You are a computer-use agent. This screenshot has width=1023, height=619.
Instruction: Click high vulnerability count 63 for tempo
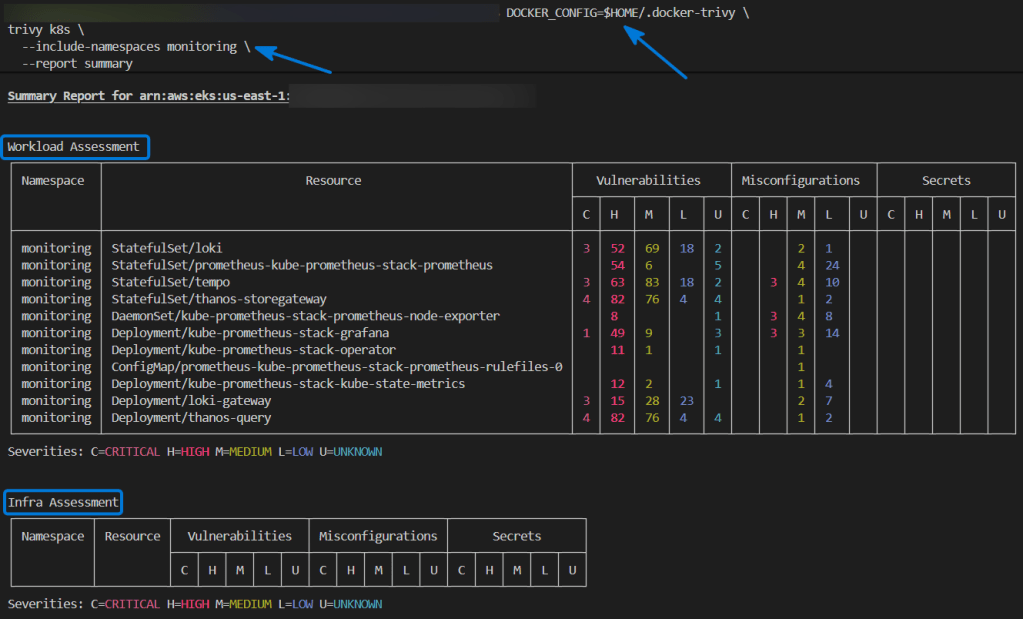click(617, 282)
